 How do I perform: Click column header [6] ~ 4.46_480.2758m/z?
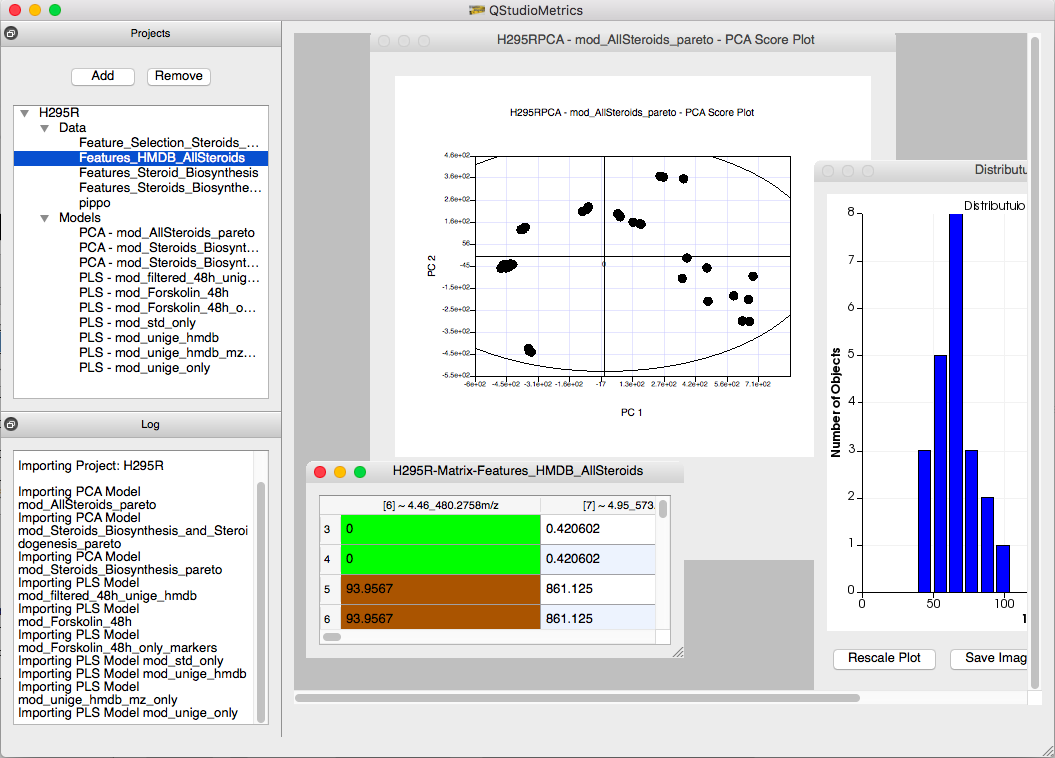click(x=441, y=505)
